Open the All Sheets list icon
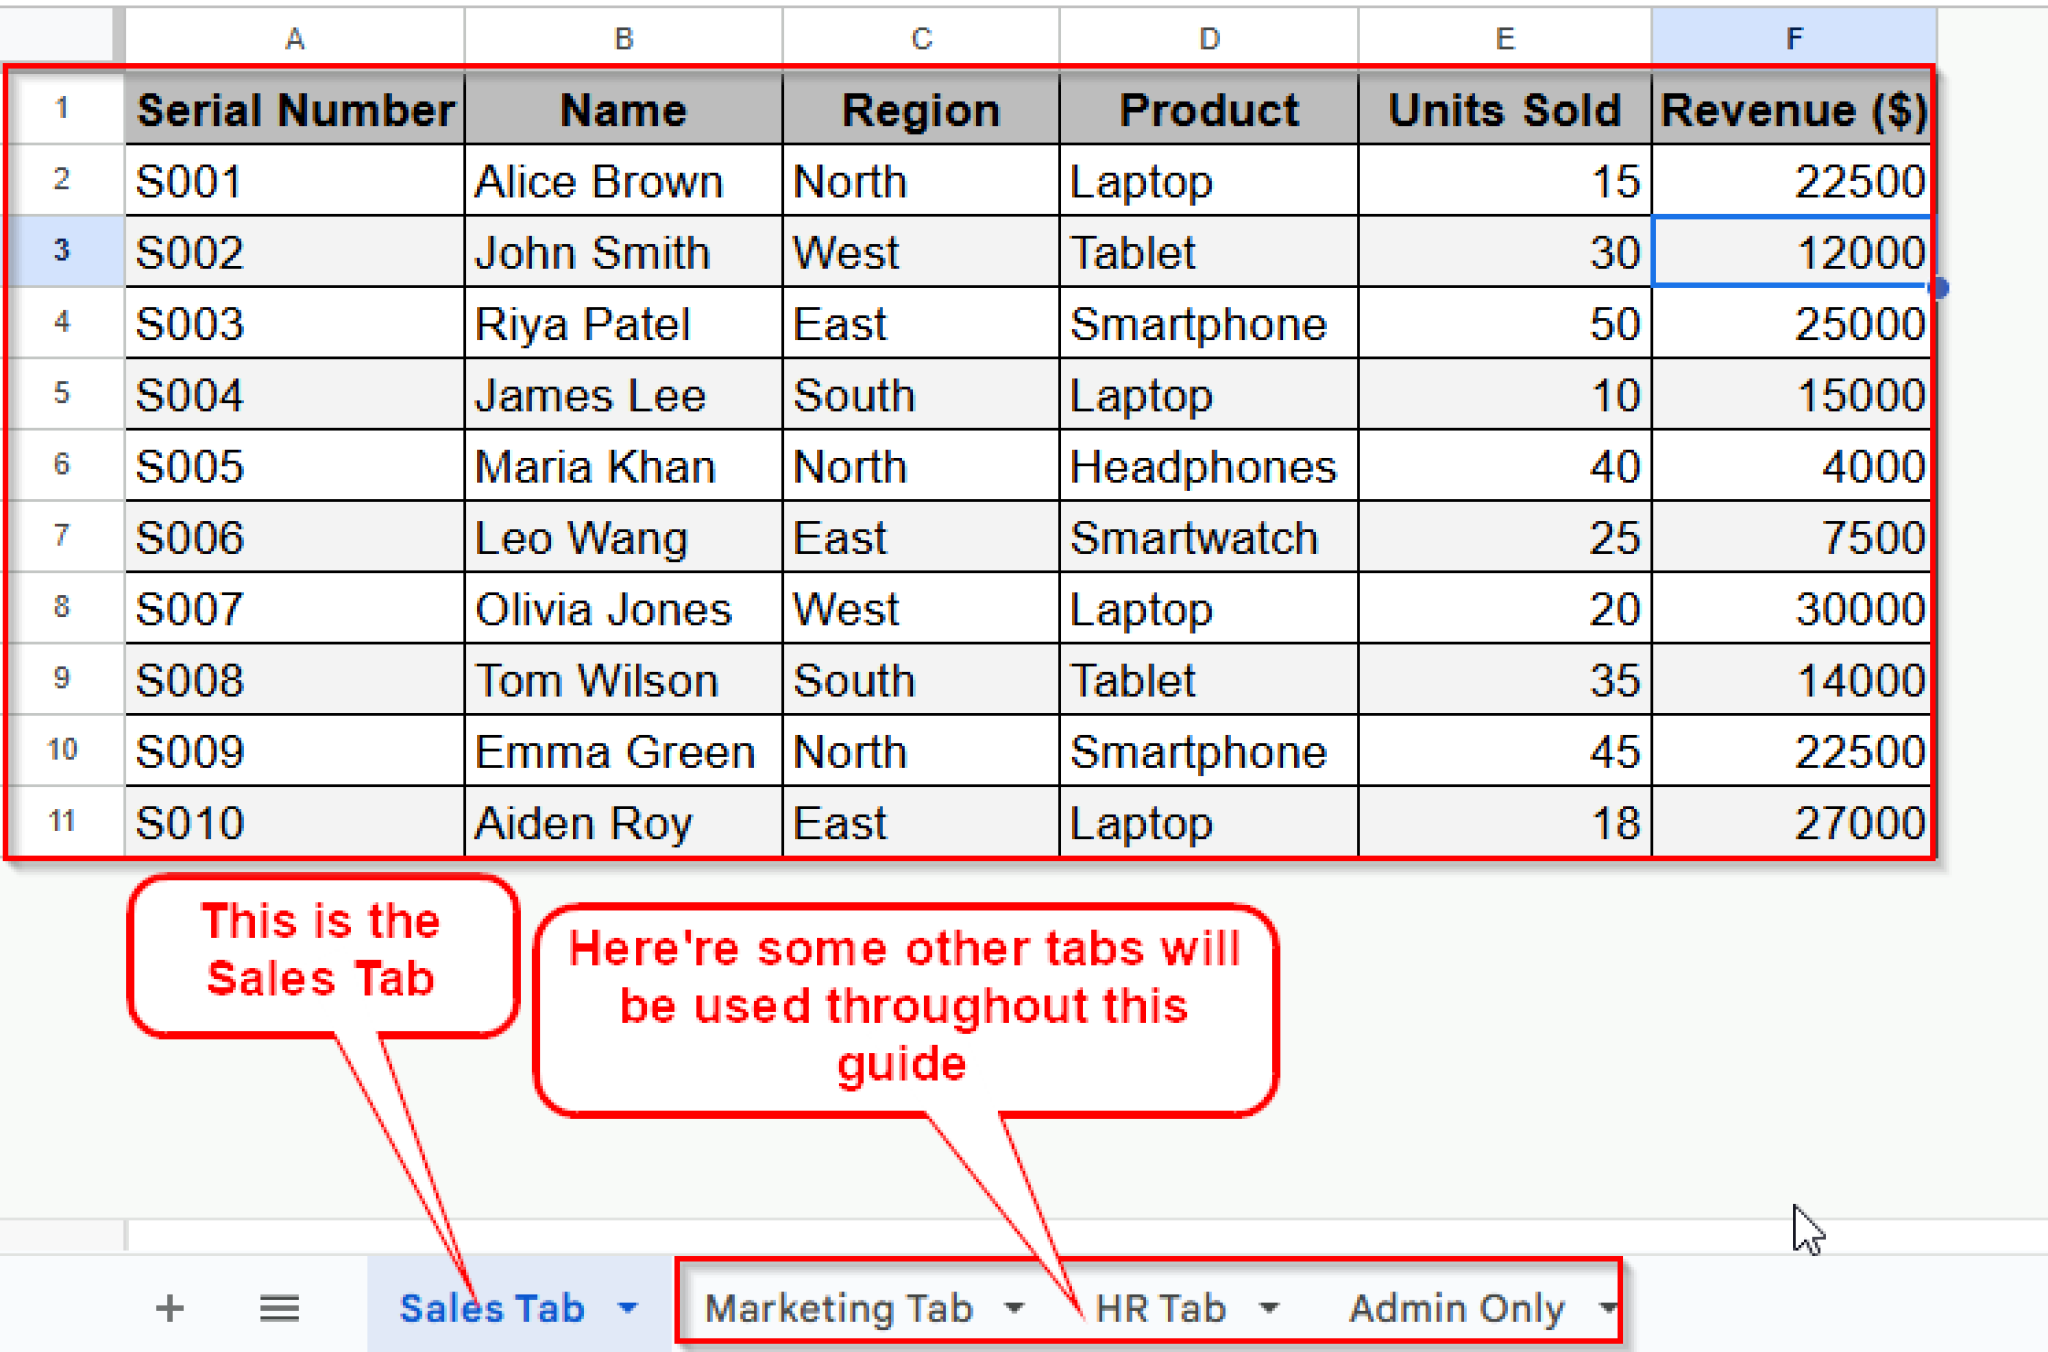The width and height of the screenshot is (2048, 1352). 279,1307
